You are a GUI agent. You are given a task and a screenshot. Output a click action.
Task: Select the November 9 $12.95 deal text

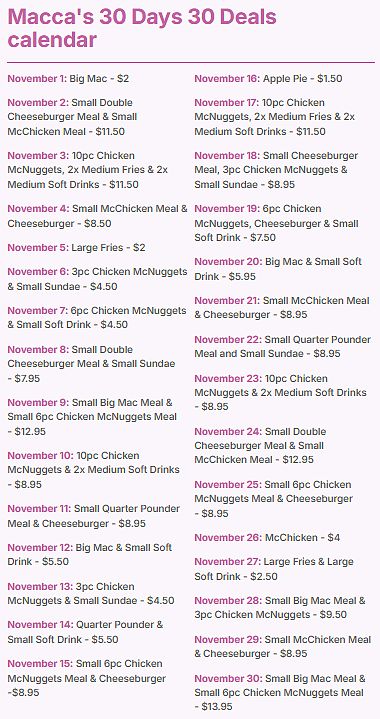[92, 417]
